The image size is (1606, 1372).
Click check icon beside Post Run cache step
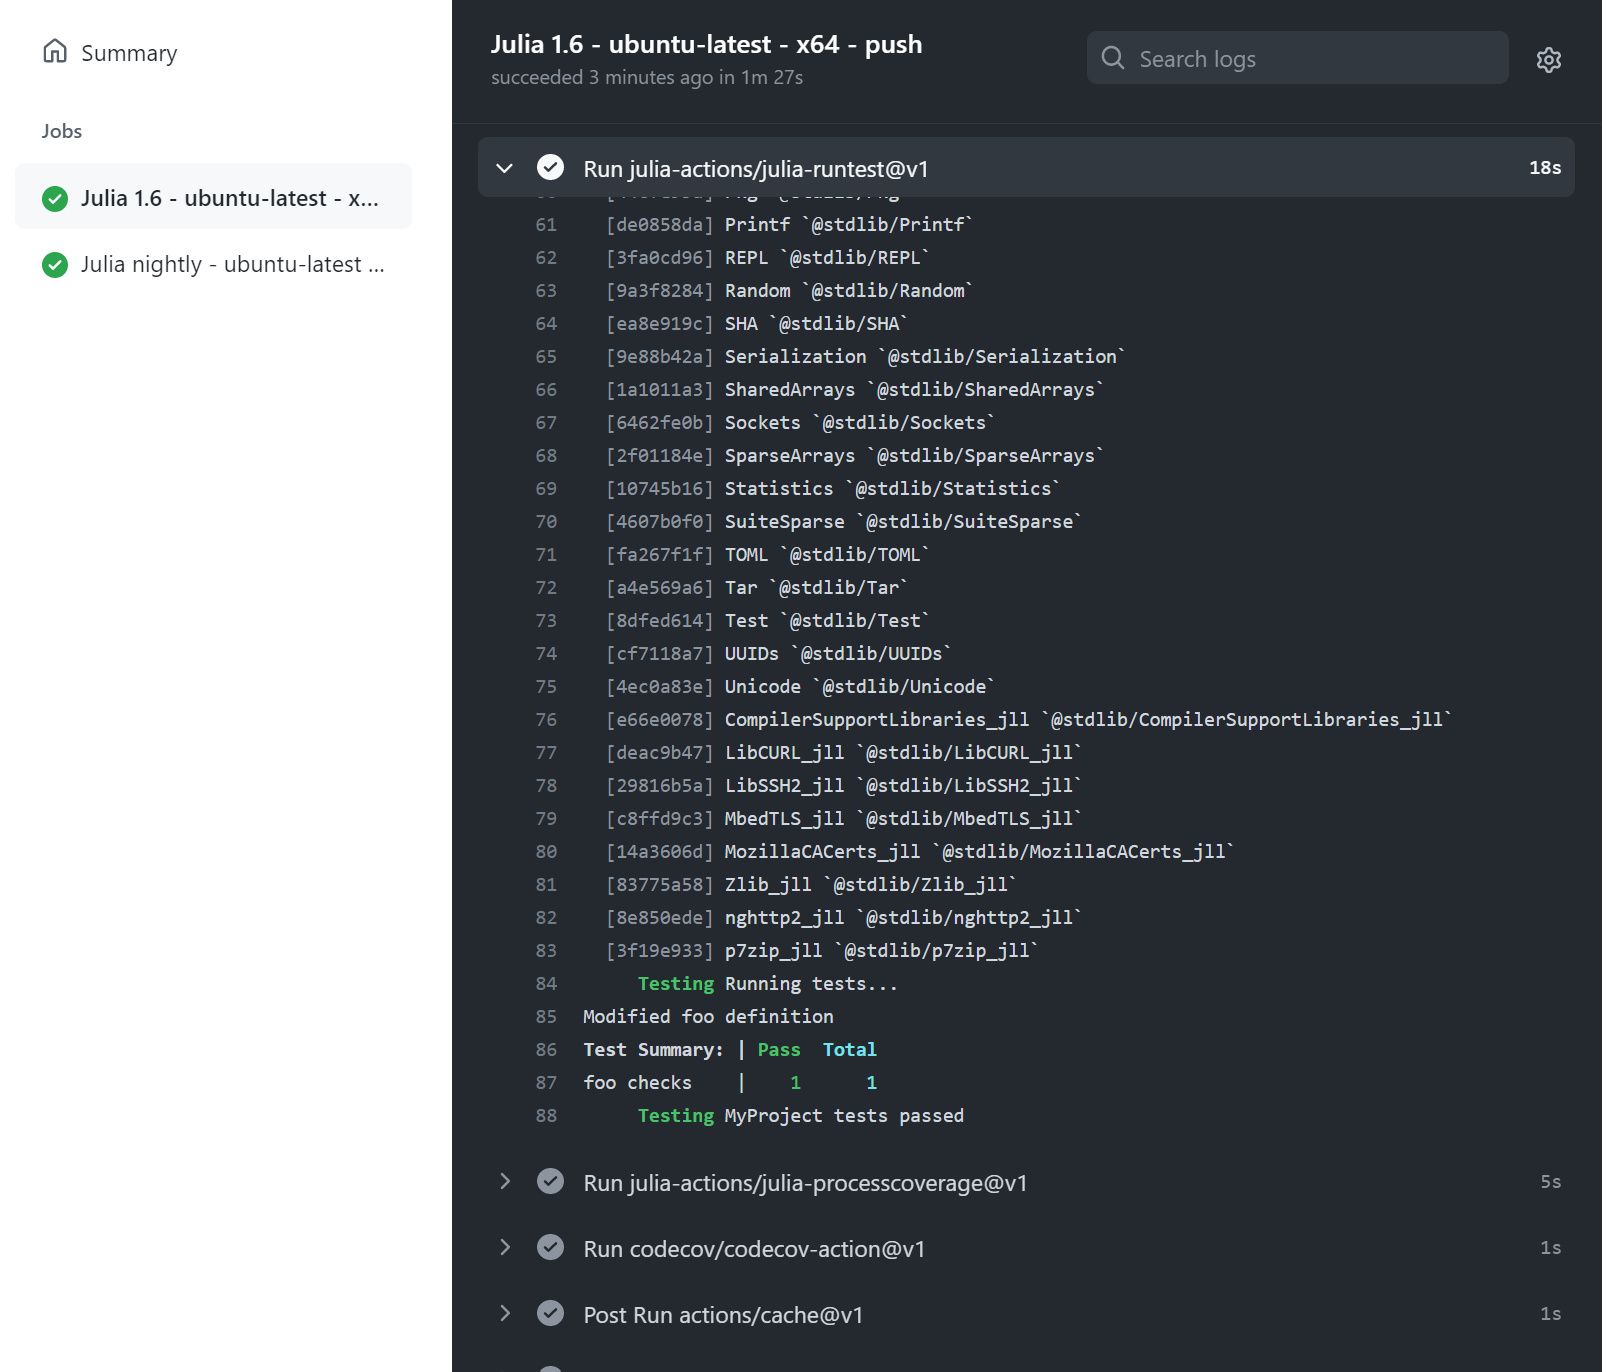point(550,1314)
